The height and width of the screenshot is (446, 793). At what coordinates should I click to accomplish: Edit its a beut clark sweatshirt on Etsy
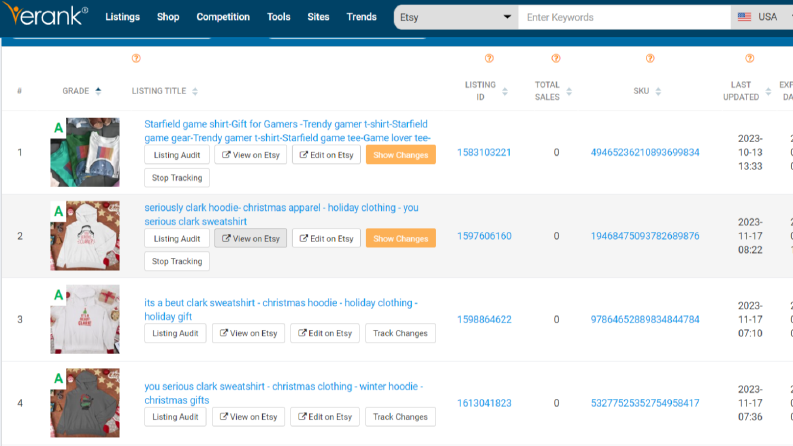click(x=325, y=333)
